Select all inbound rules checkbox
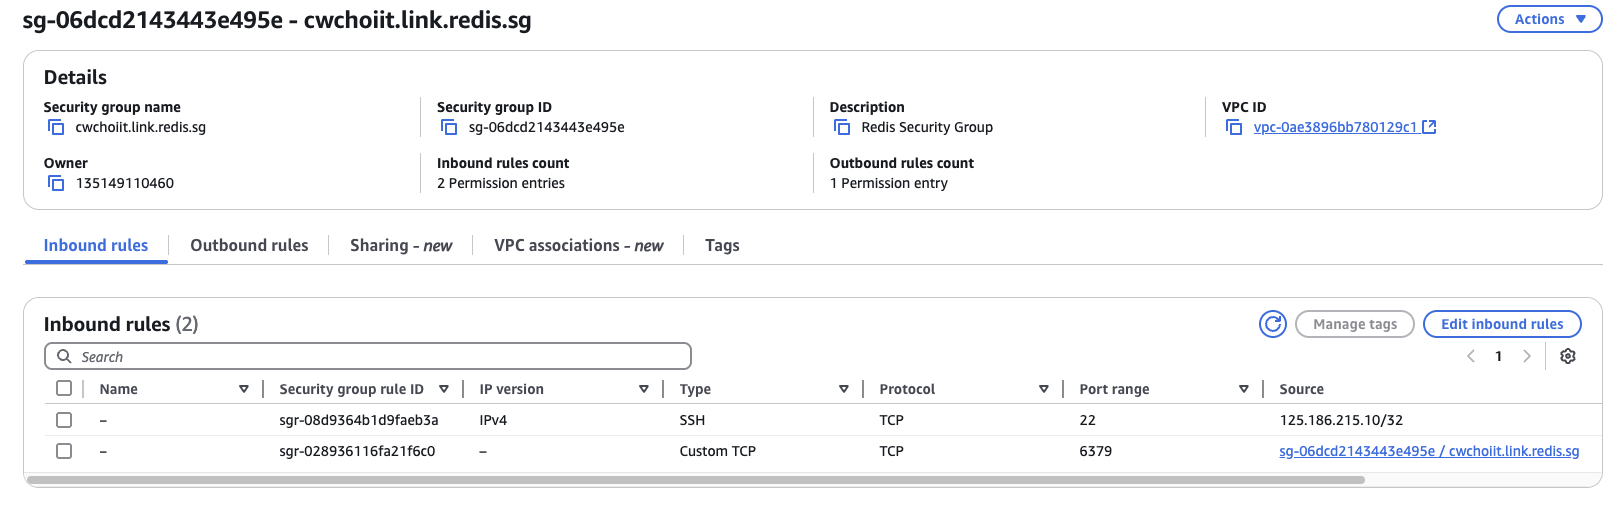This screenshot has width=1624, height=506. (x=64, y=388)
